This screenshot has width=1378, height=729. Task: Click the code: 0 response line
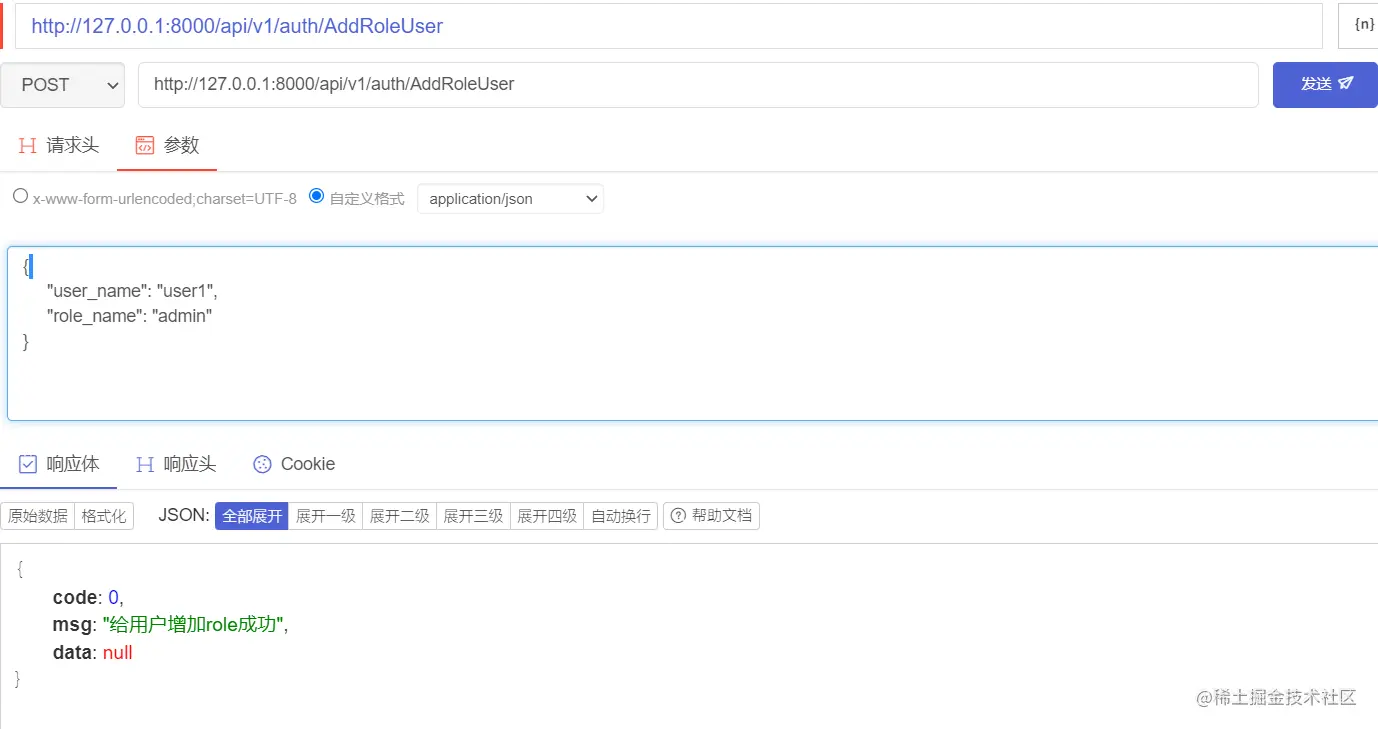point(88,597)
